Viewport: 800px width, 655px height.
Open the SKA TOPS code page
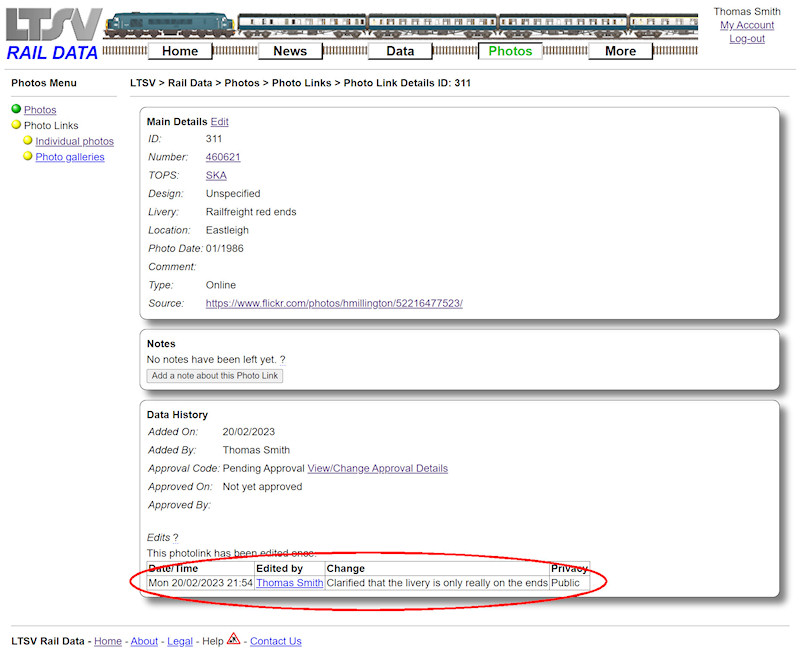pos(215,175)
